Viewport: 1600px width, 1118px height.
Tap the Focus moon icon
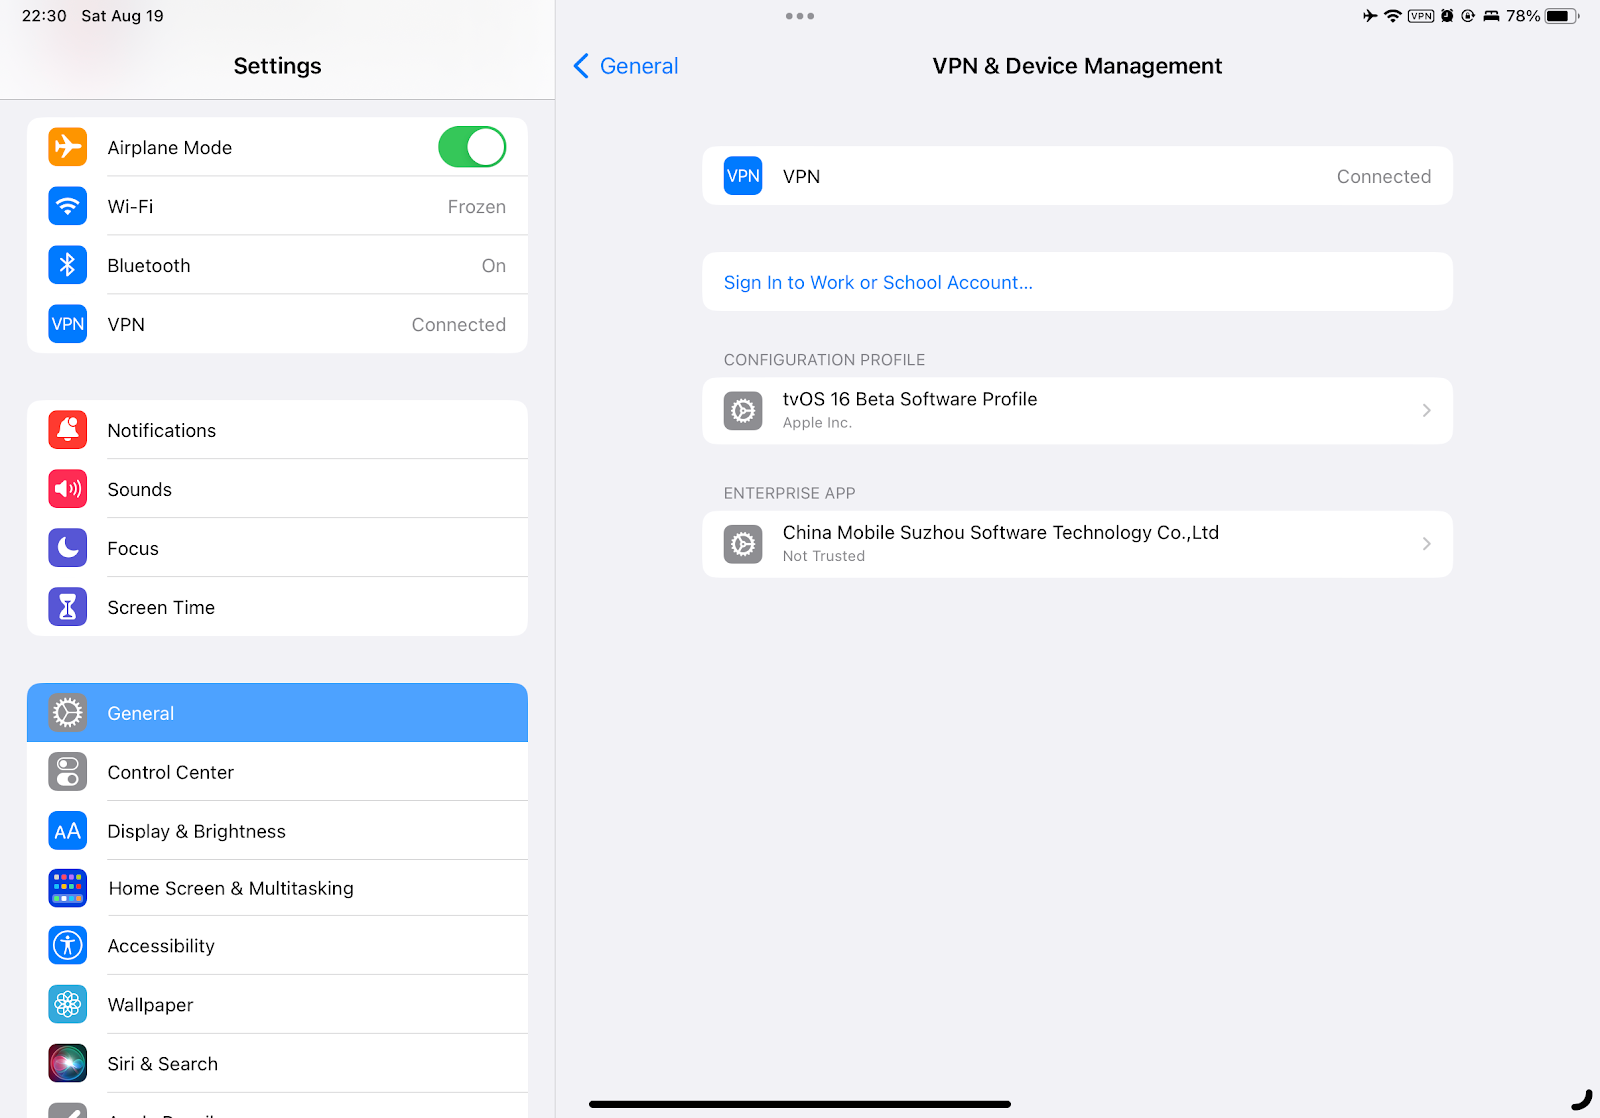point(68,548)
